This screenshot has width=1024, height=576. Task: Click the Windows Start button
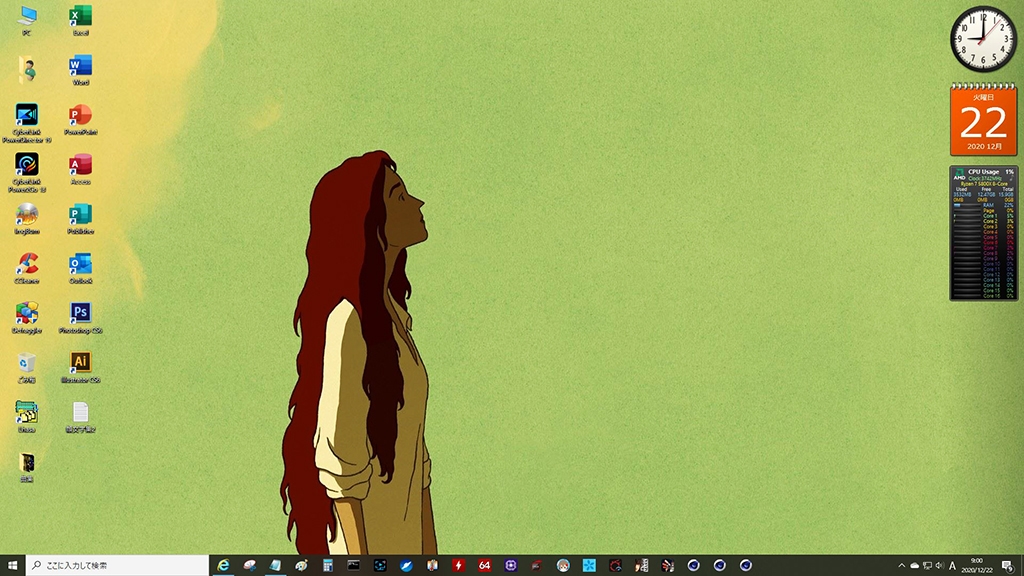(x=13, y=566)
